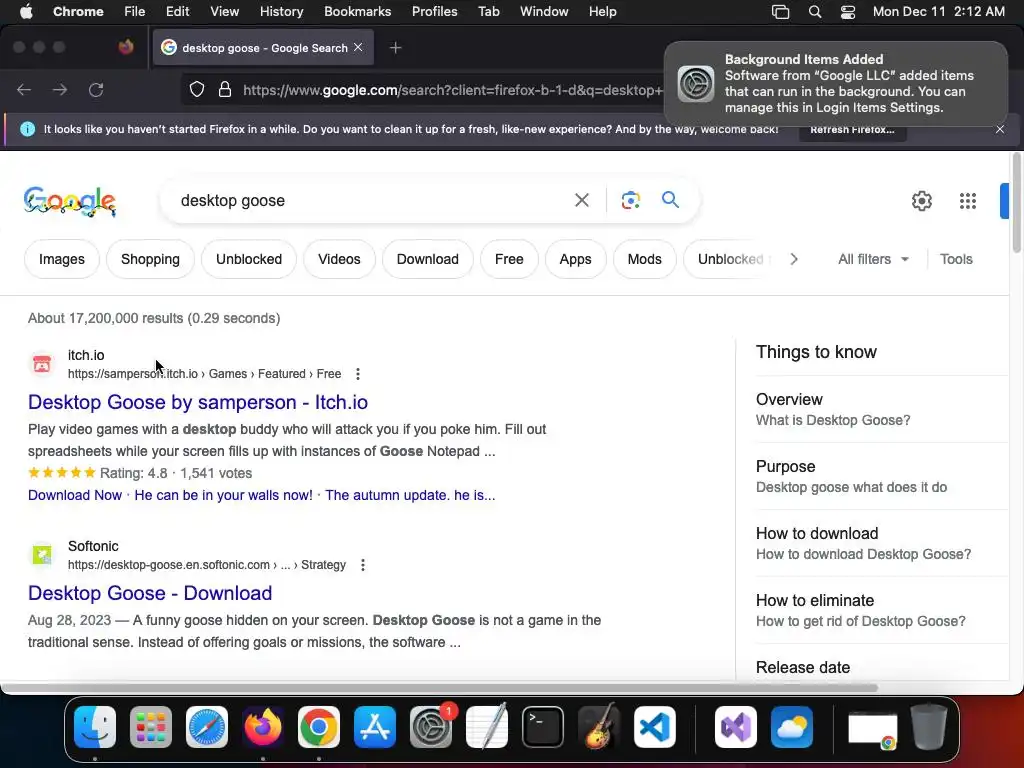Show more filter chips with the chevron
This screenshot has height=768, width=1024.
point(793,259)
